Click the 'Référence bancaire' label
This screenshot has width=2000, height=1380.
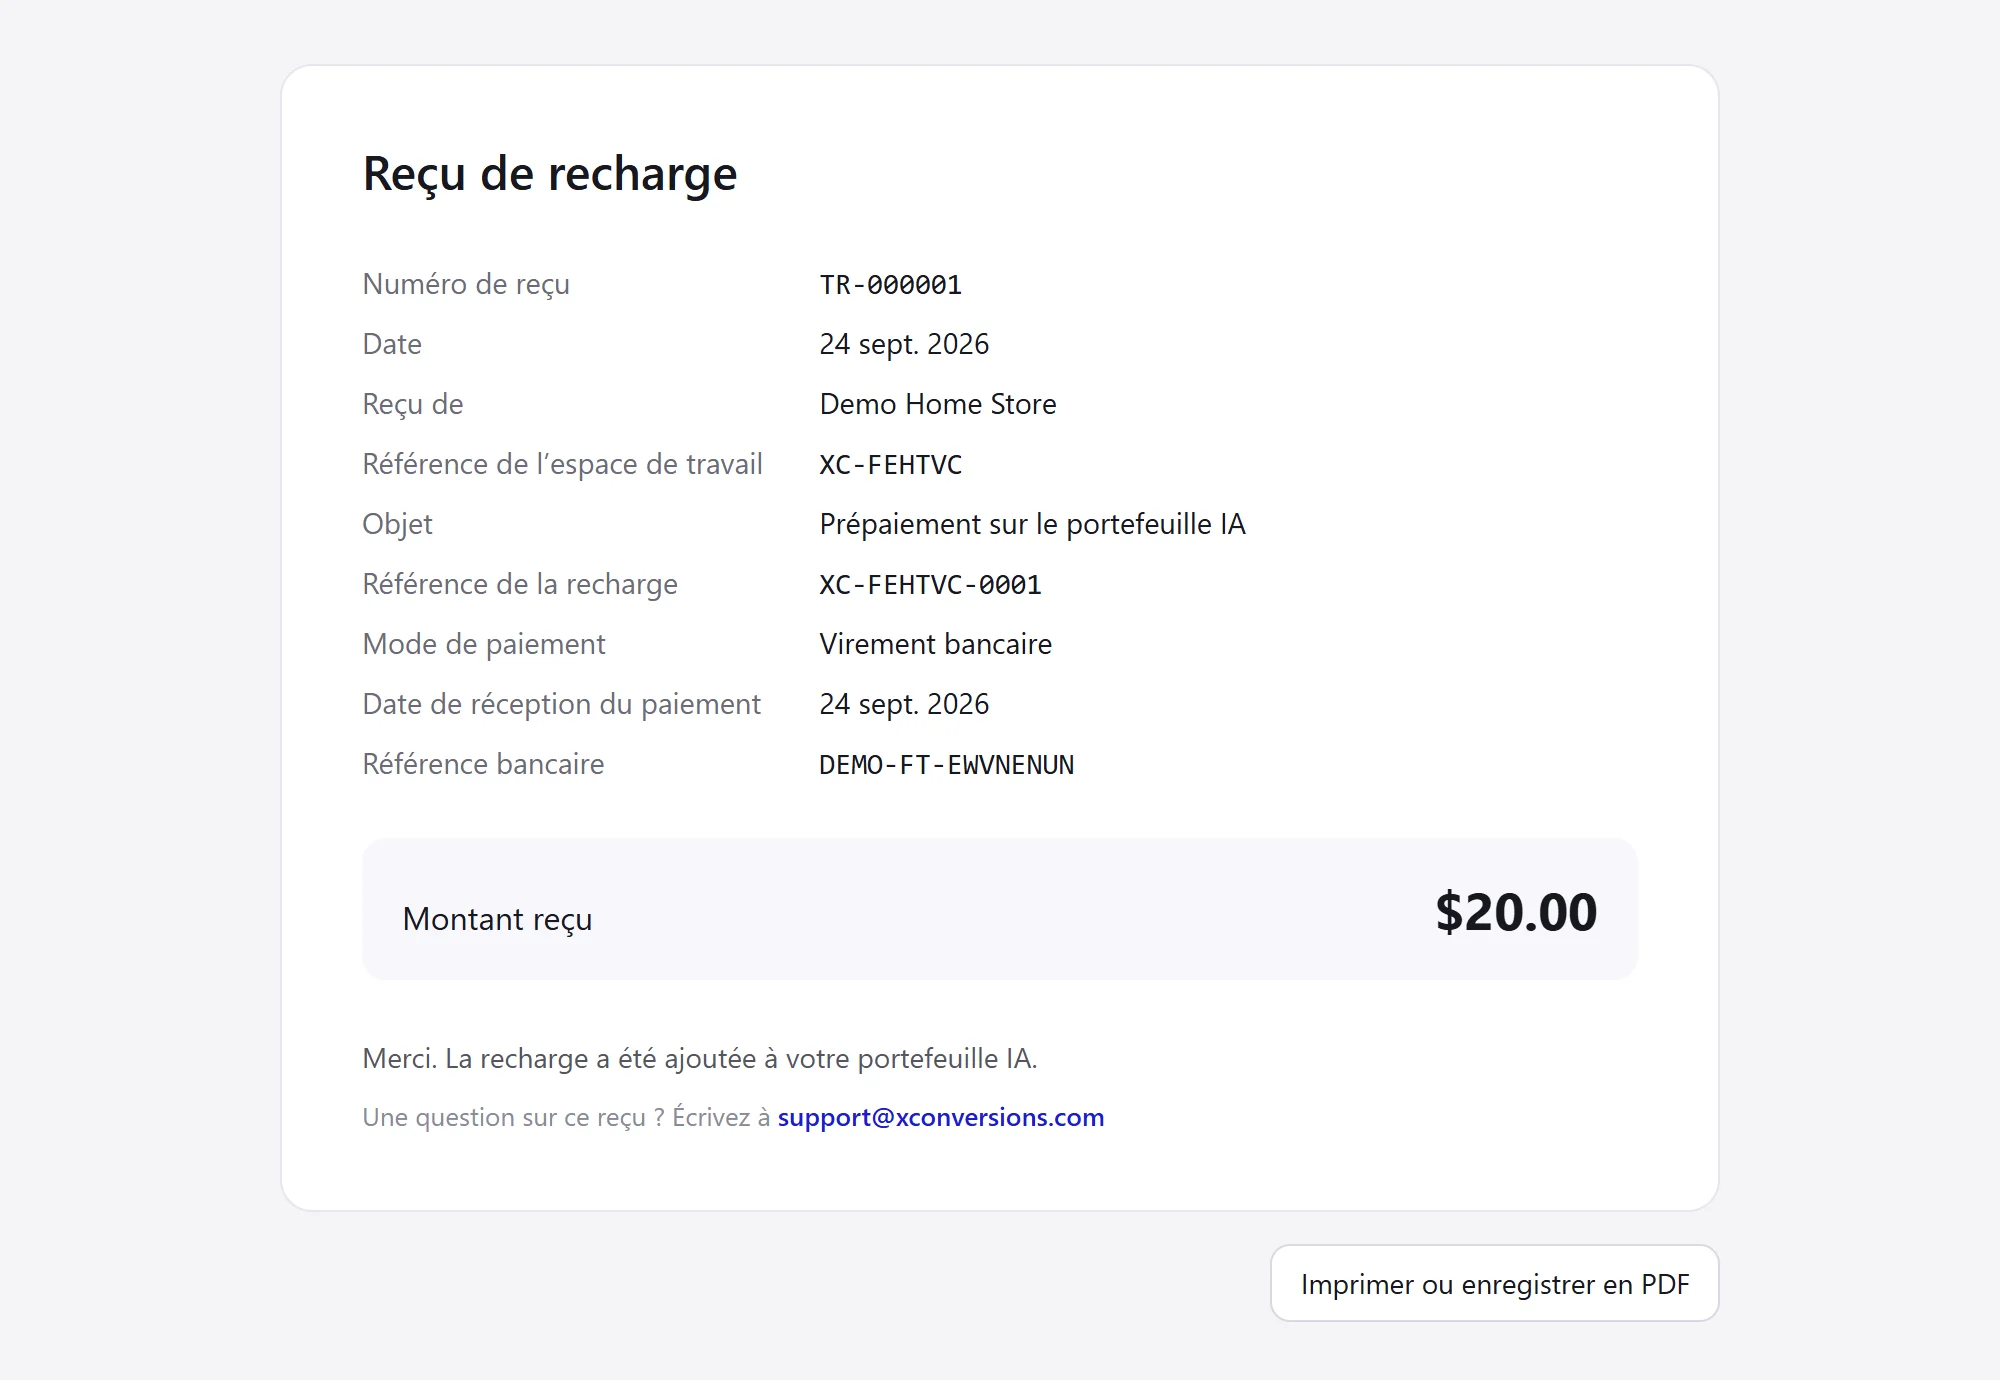click(483, 764)
